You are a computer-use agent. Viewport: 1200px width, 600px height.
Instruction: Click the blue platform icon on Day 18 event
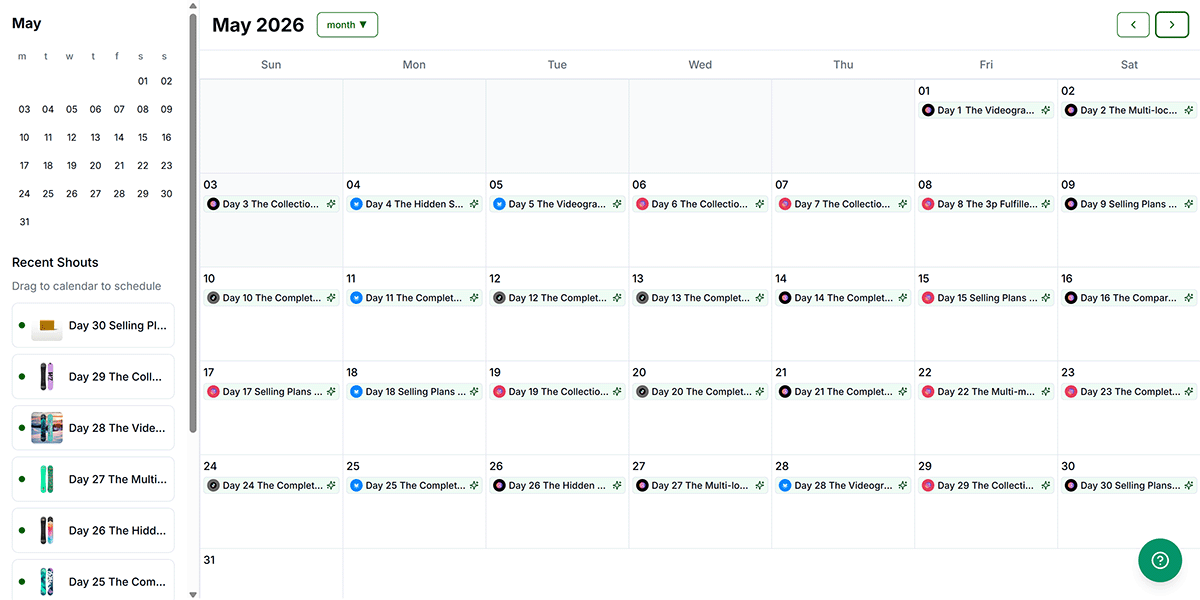coord(356,392)
